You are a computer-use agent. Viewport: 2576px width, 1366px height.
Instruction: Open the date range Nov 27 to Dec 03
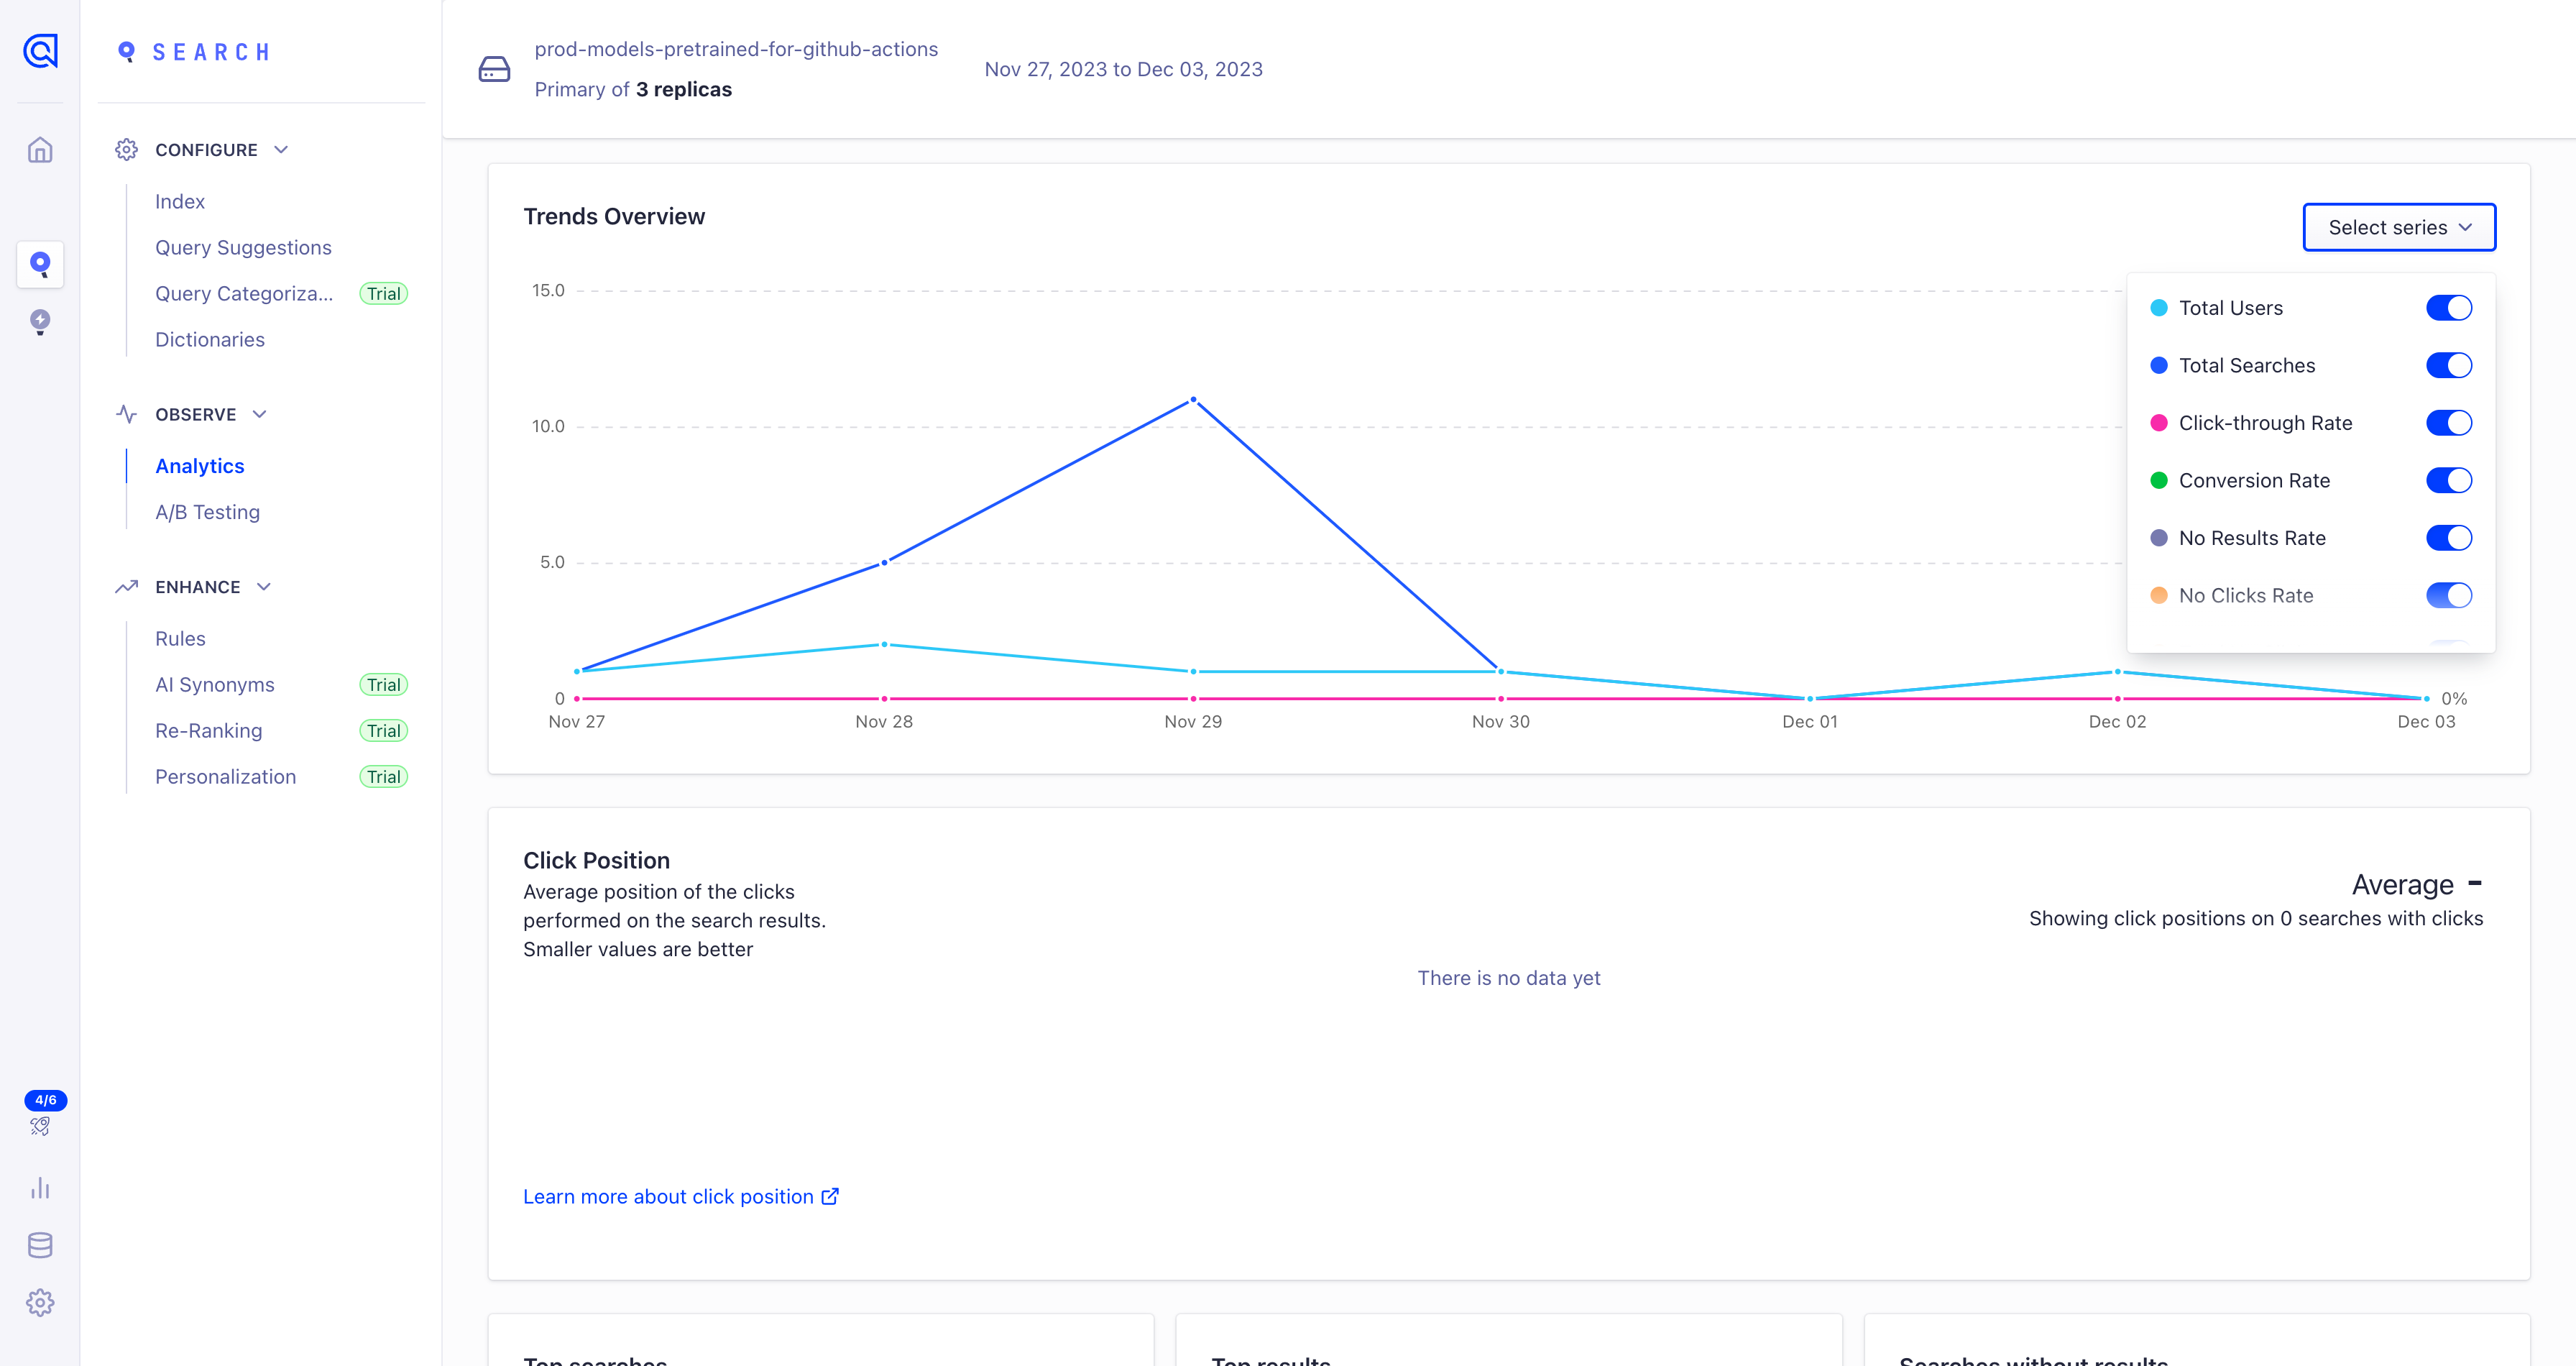[1123, 69]
